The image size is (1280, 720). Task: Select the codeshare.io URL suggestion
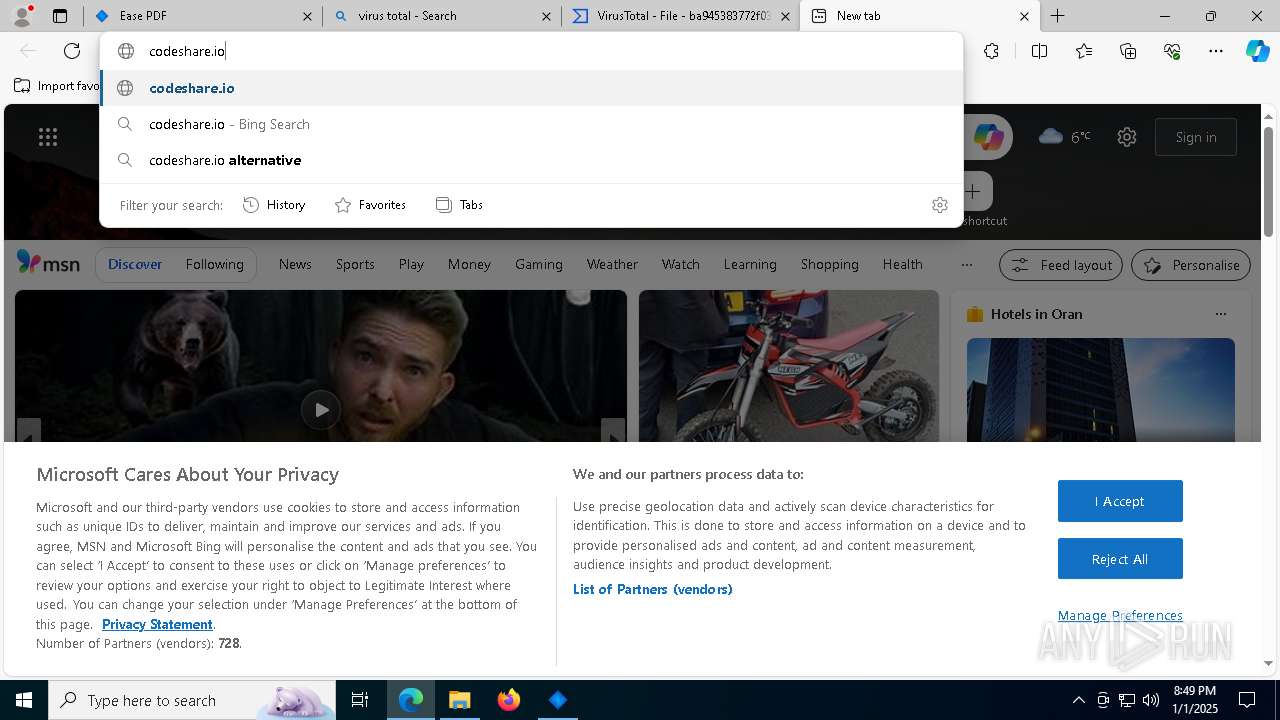point(531,88)
